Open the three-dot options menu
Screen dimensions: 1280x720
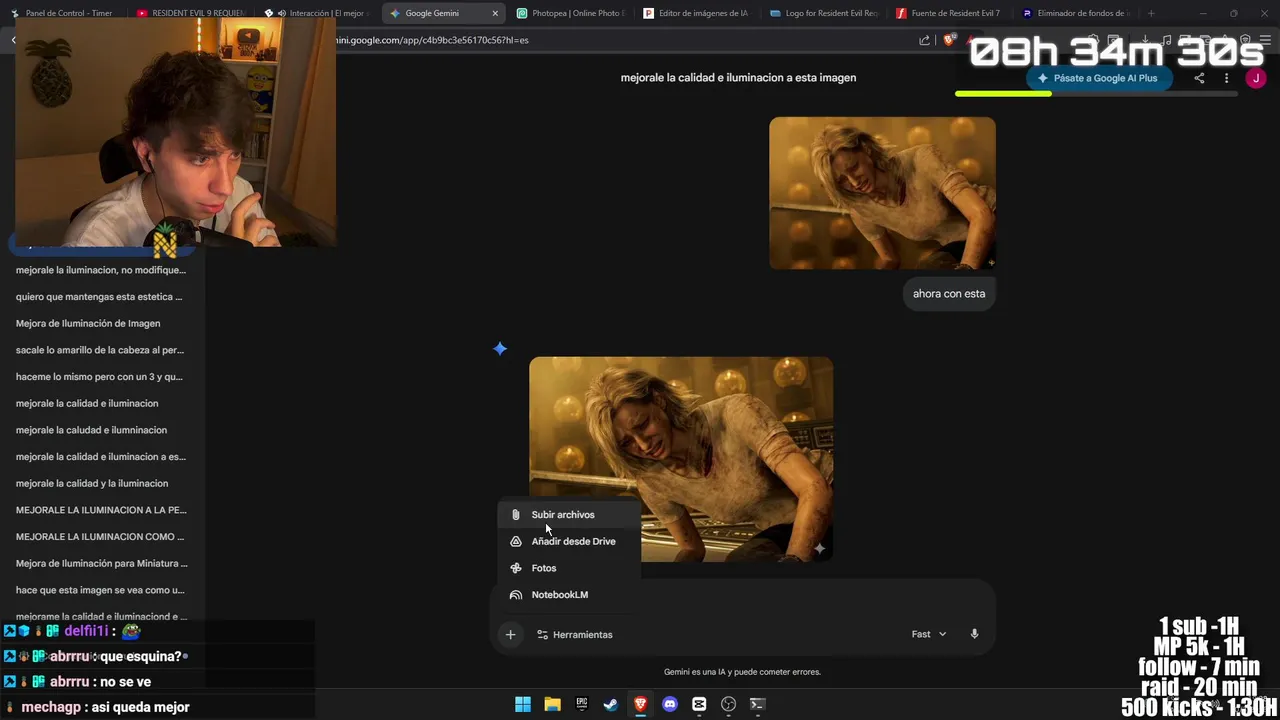1226,78
